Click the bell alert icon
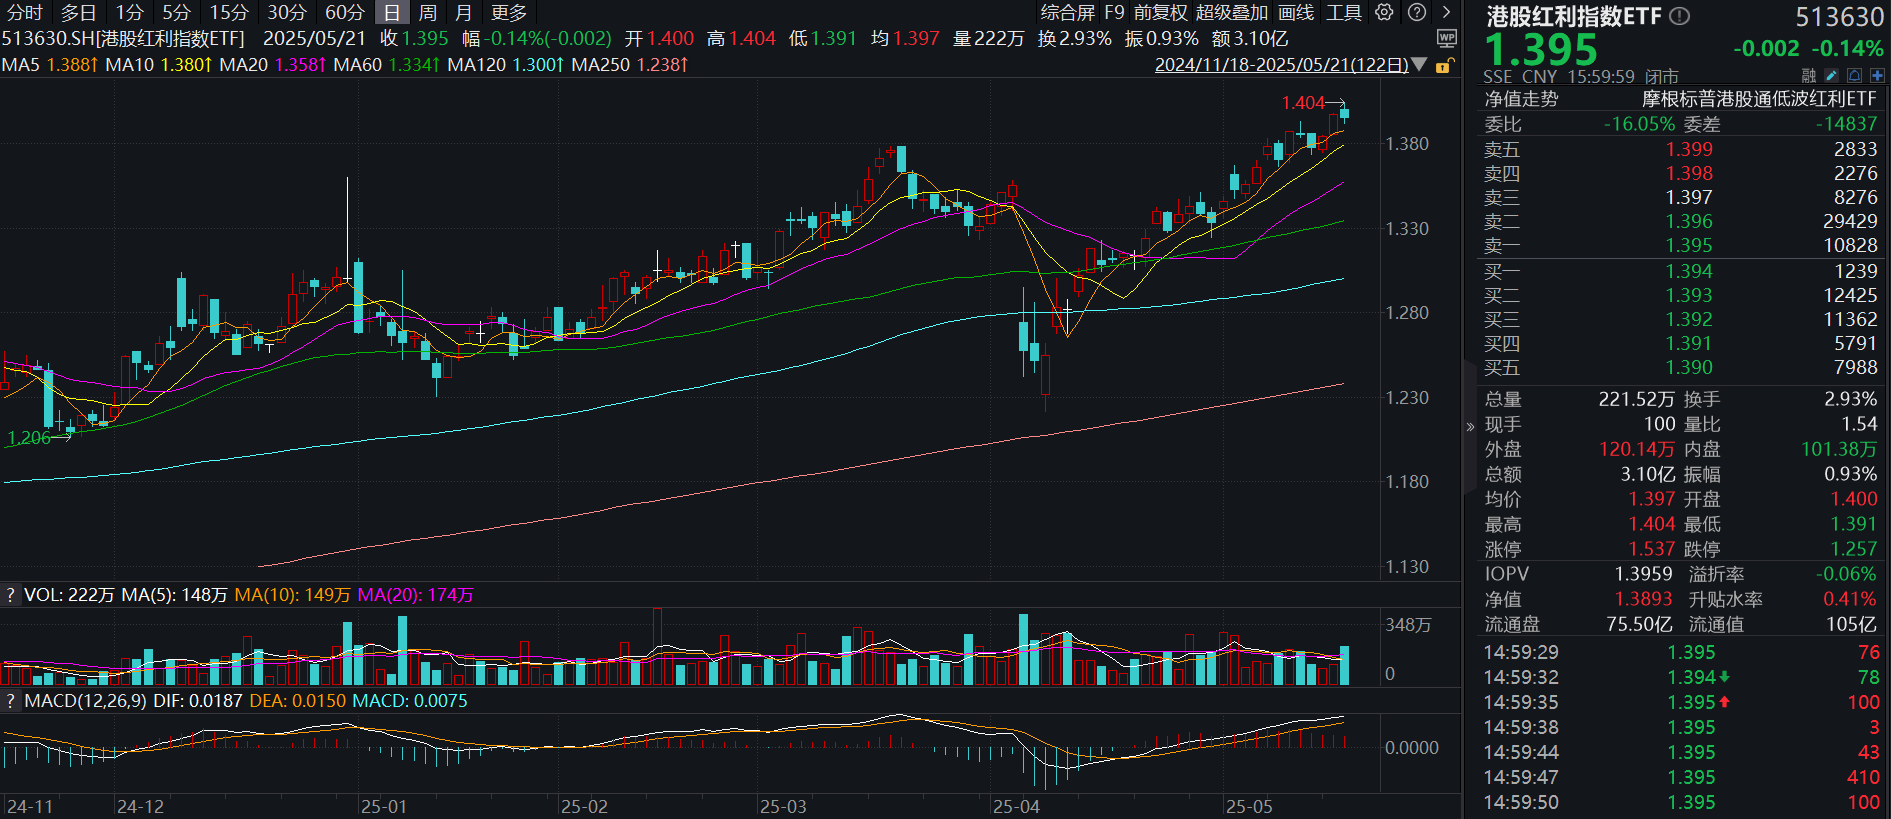This screenshot has width=1891, height=819. [x=1854, y=76]
